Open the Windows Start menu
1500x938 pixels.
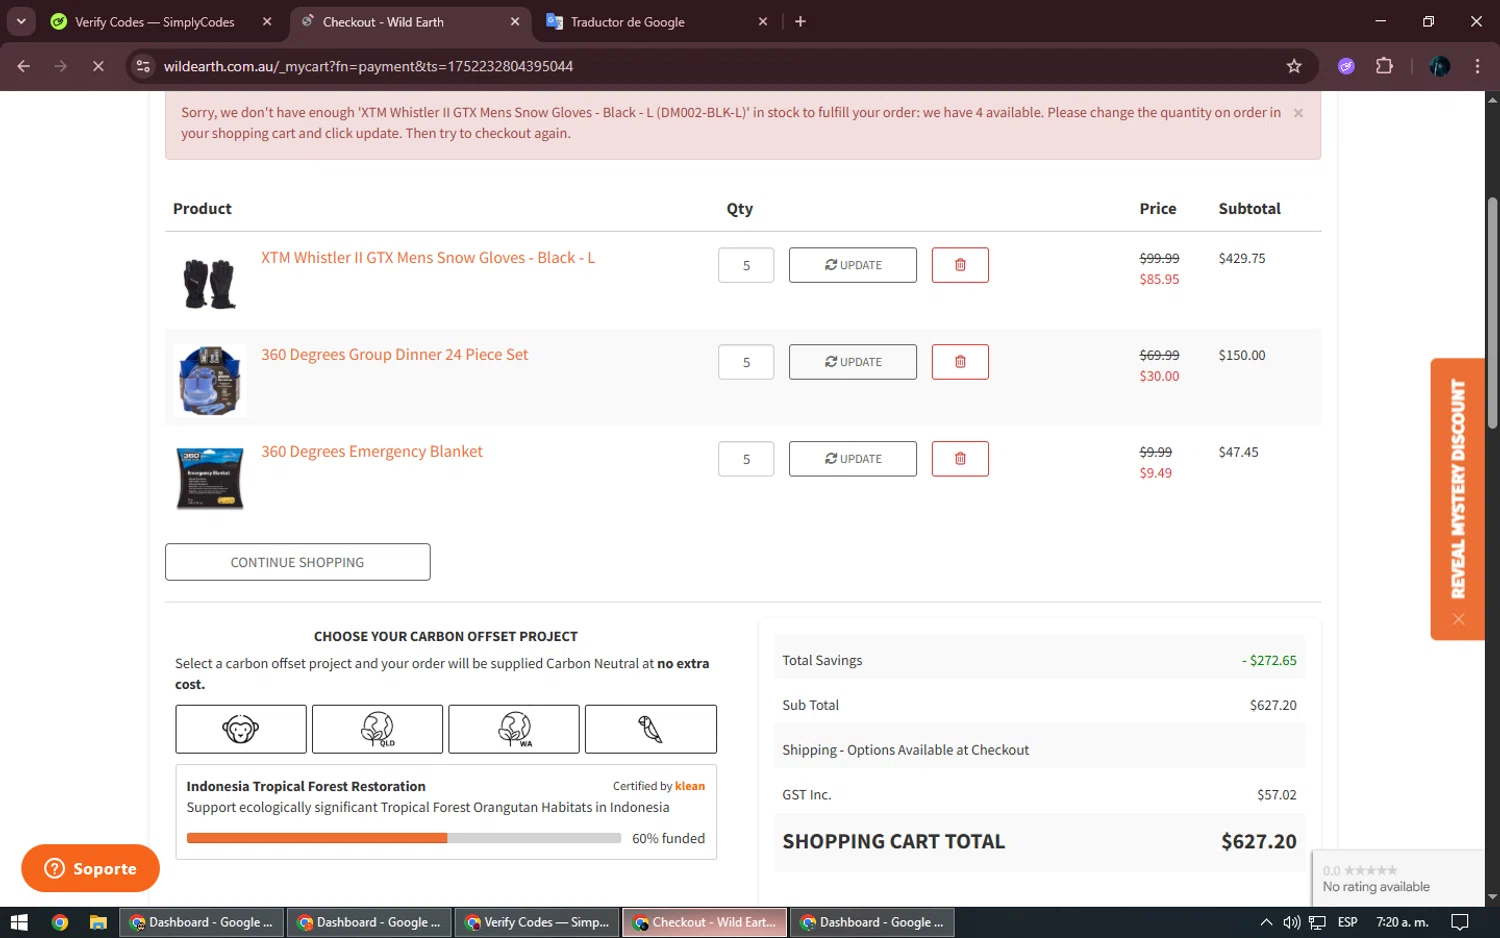19,922
